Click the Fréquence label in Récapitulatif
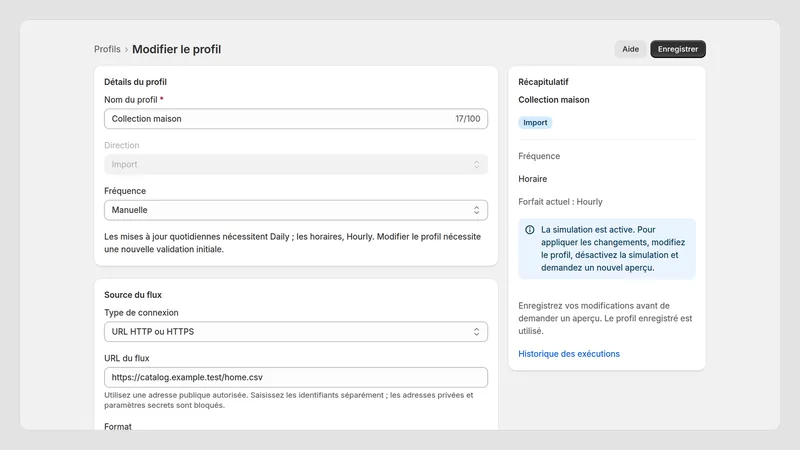 click(x=539, y=156)
